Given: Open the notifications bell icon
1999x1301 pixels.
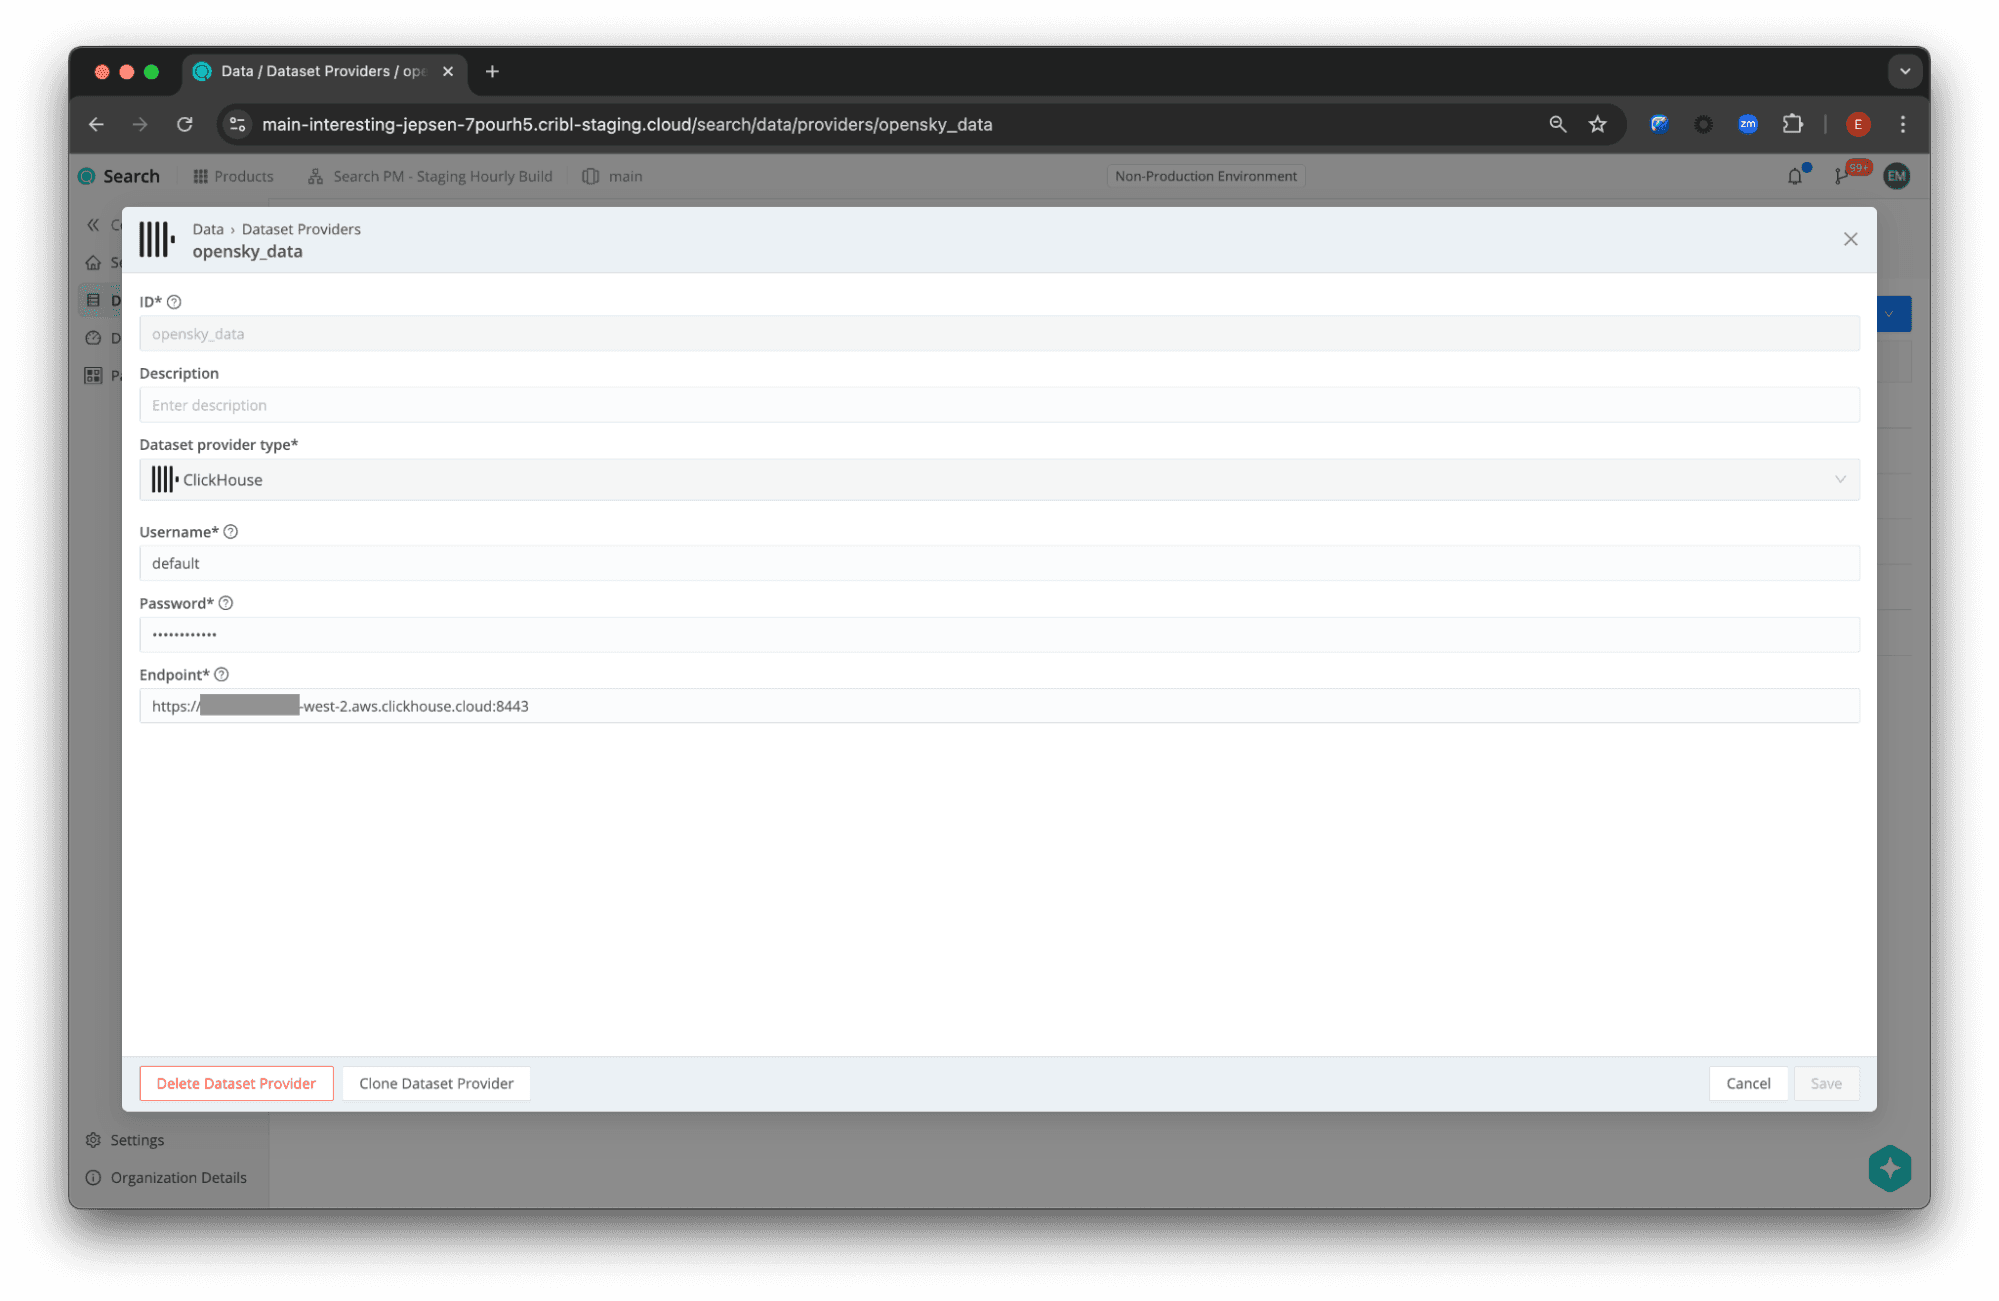Looking at the screenshot, I should 1794,176.
